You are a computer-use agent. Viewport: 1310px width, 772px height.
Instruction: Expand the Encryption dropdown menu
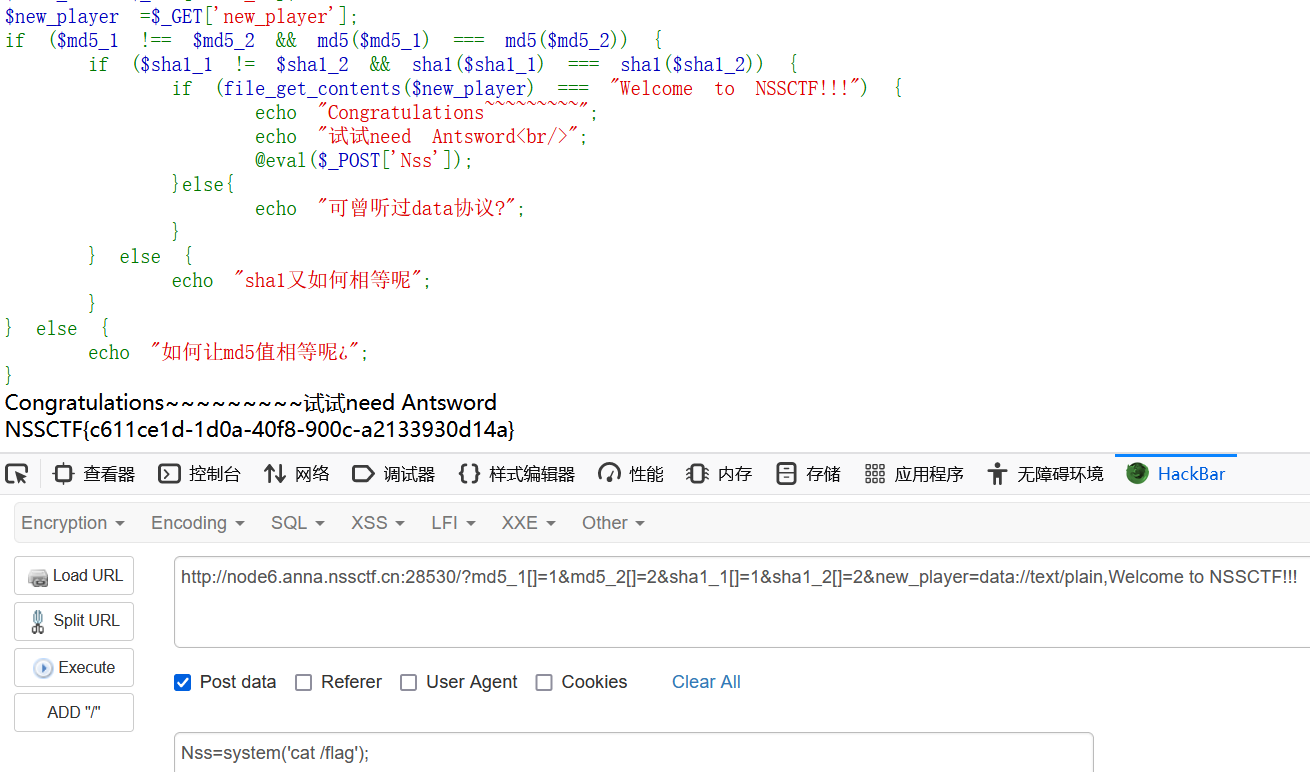click(73, 523)
